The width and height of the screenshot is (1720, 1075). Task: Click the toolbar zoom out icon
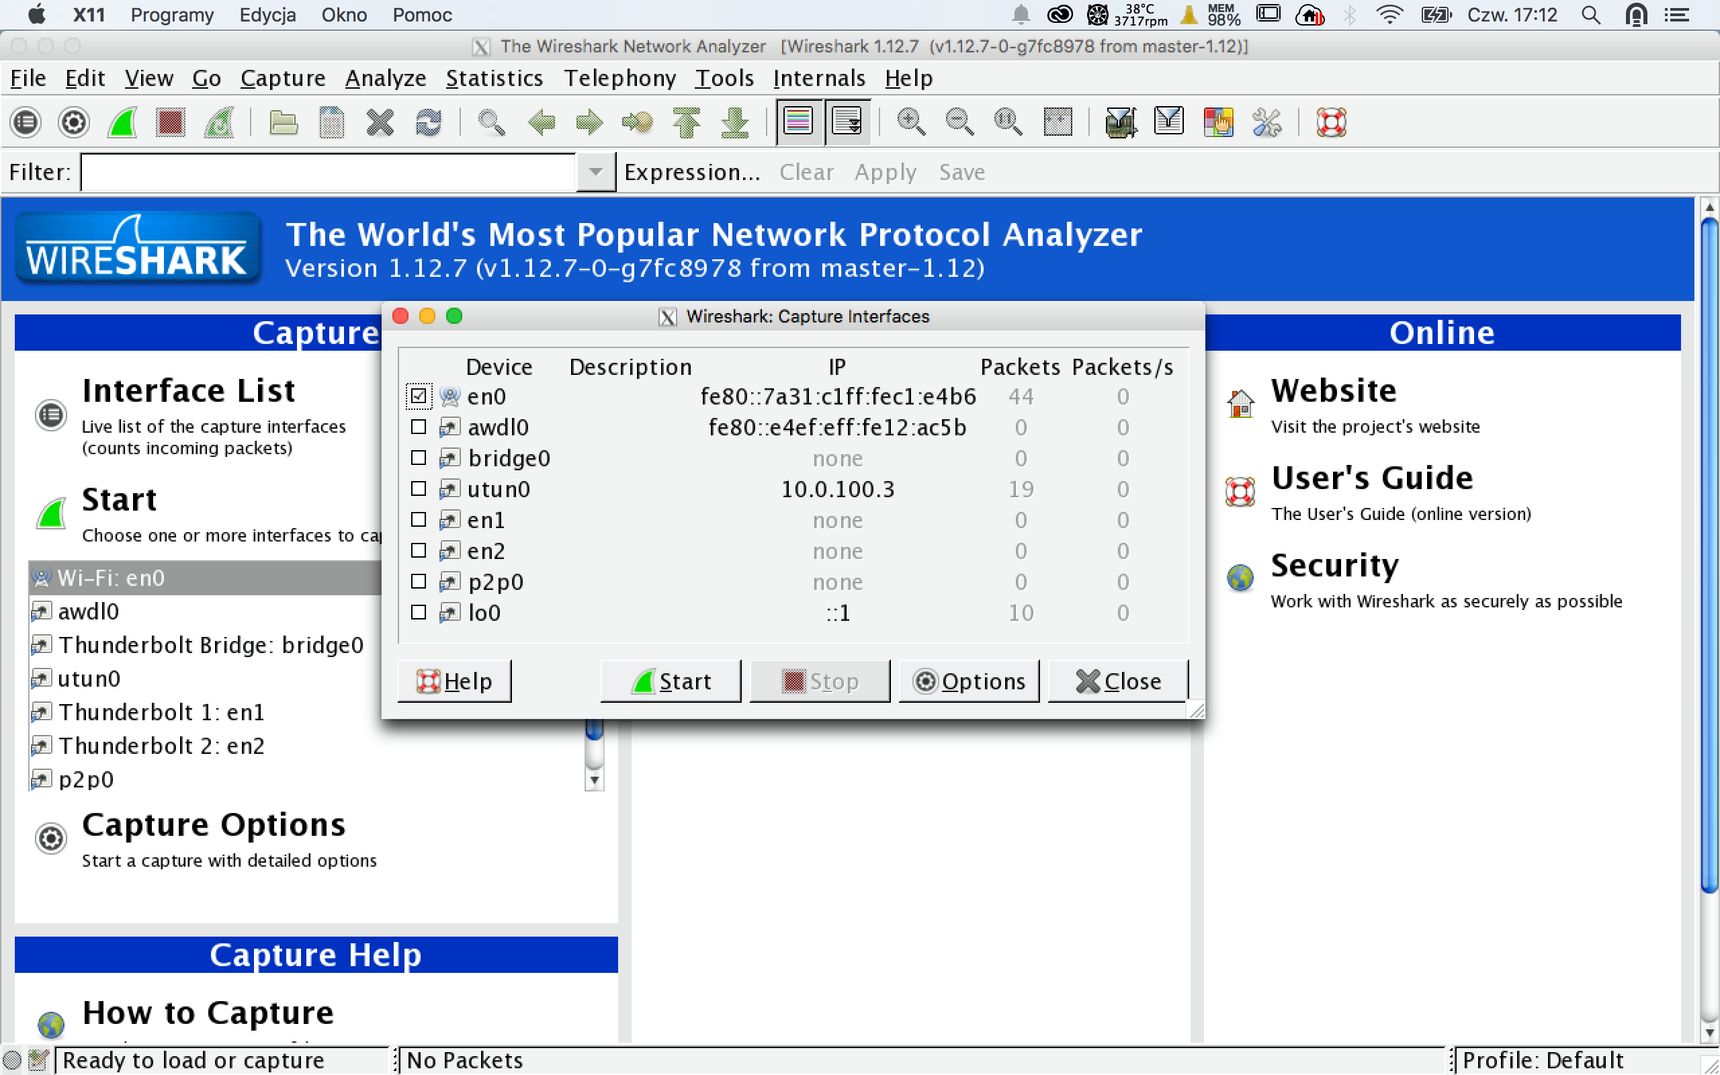[960, 122]
